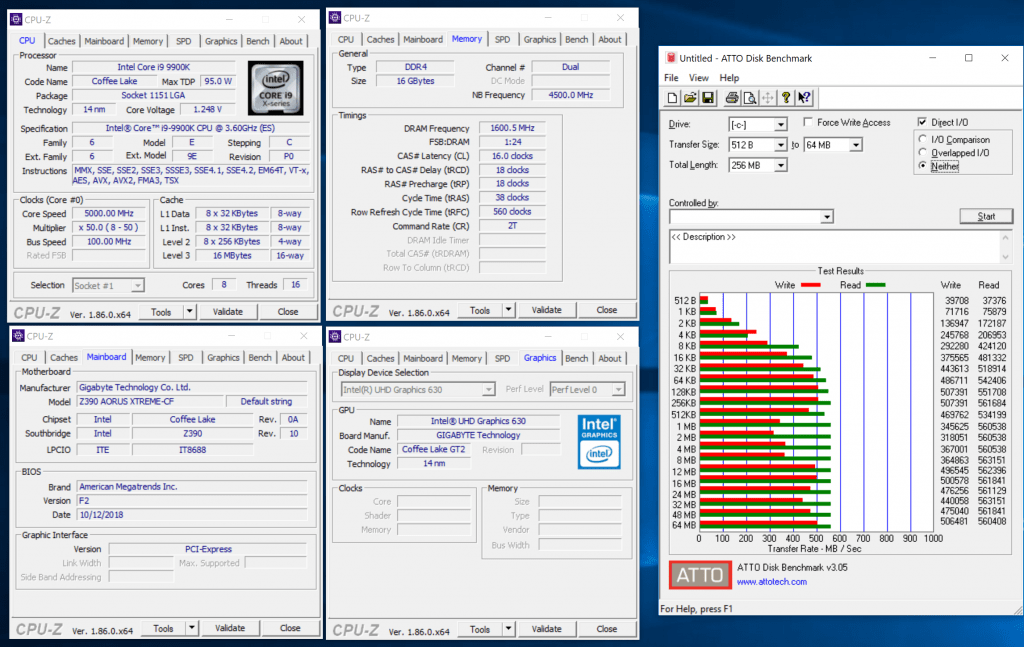Screen dimensions: 1024x647
Task: Click the ATTO Disk Benchmark title bar icon
Action: pos(670,58)
